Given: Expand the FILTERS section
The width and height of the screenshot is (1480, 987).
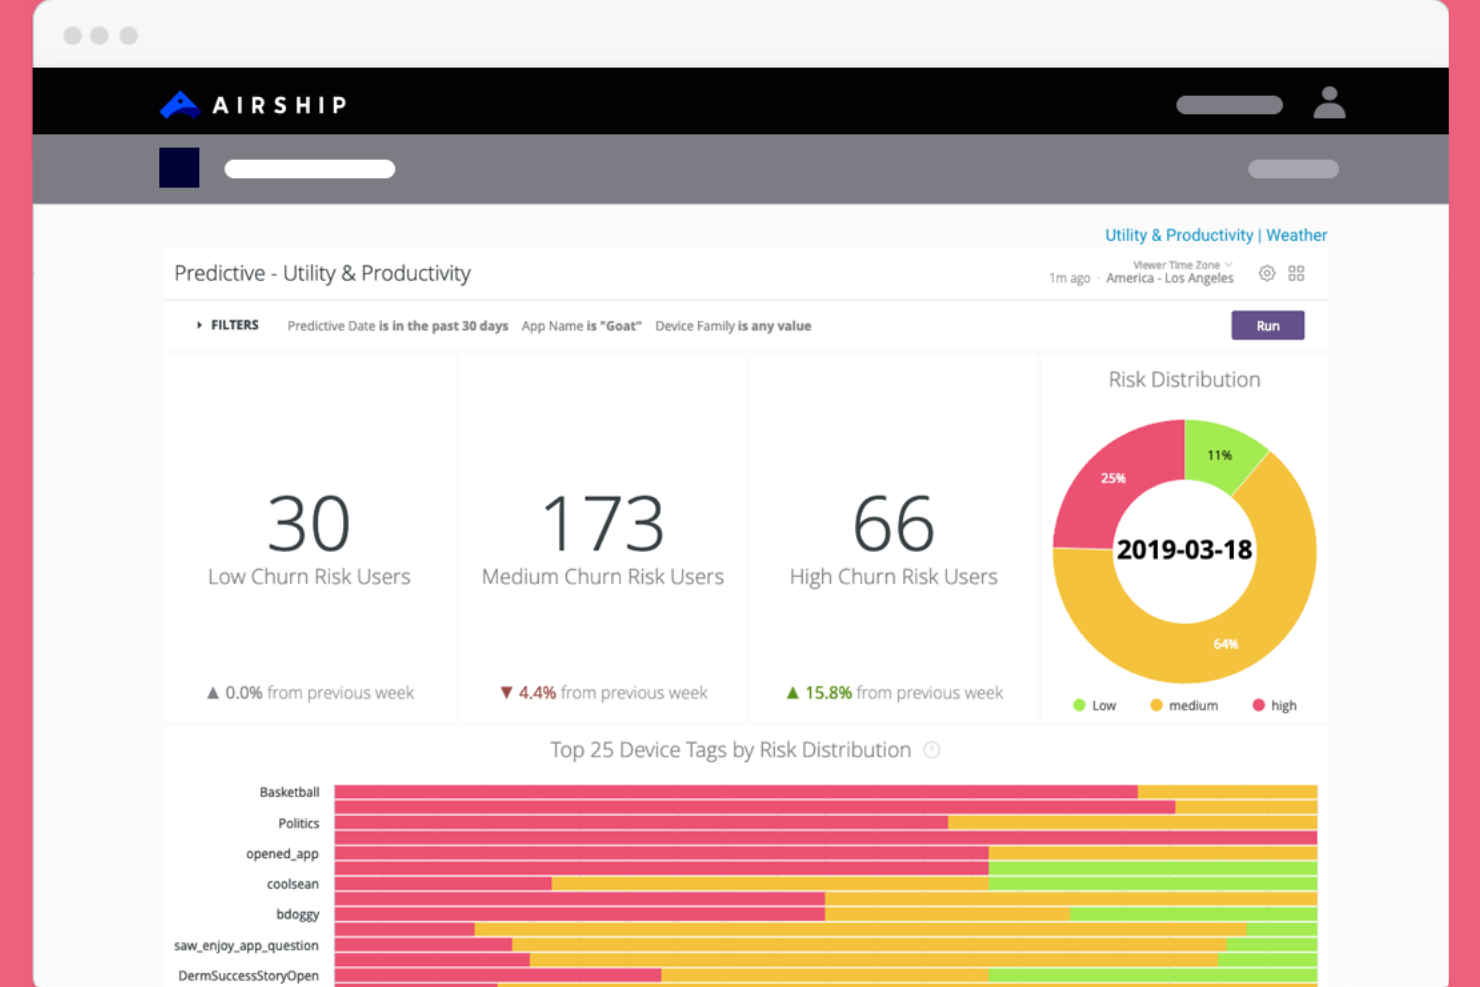Looking at the screenshot, I should coord(227,325).
